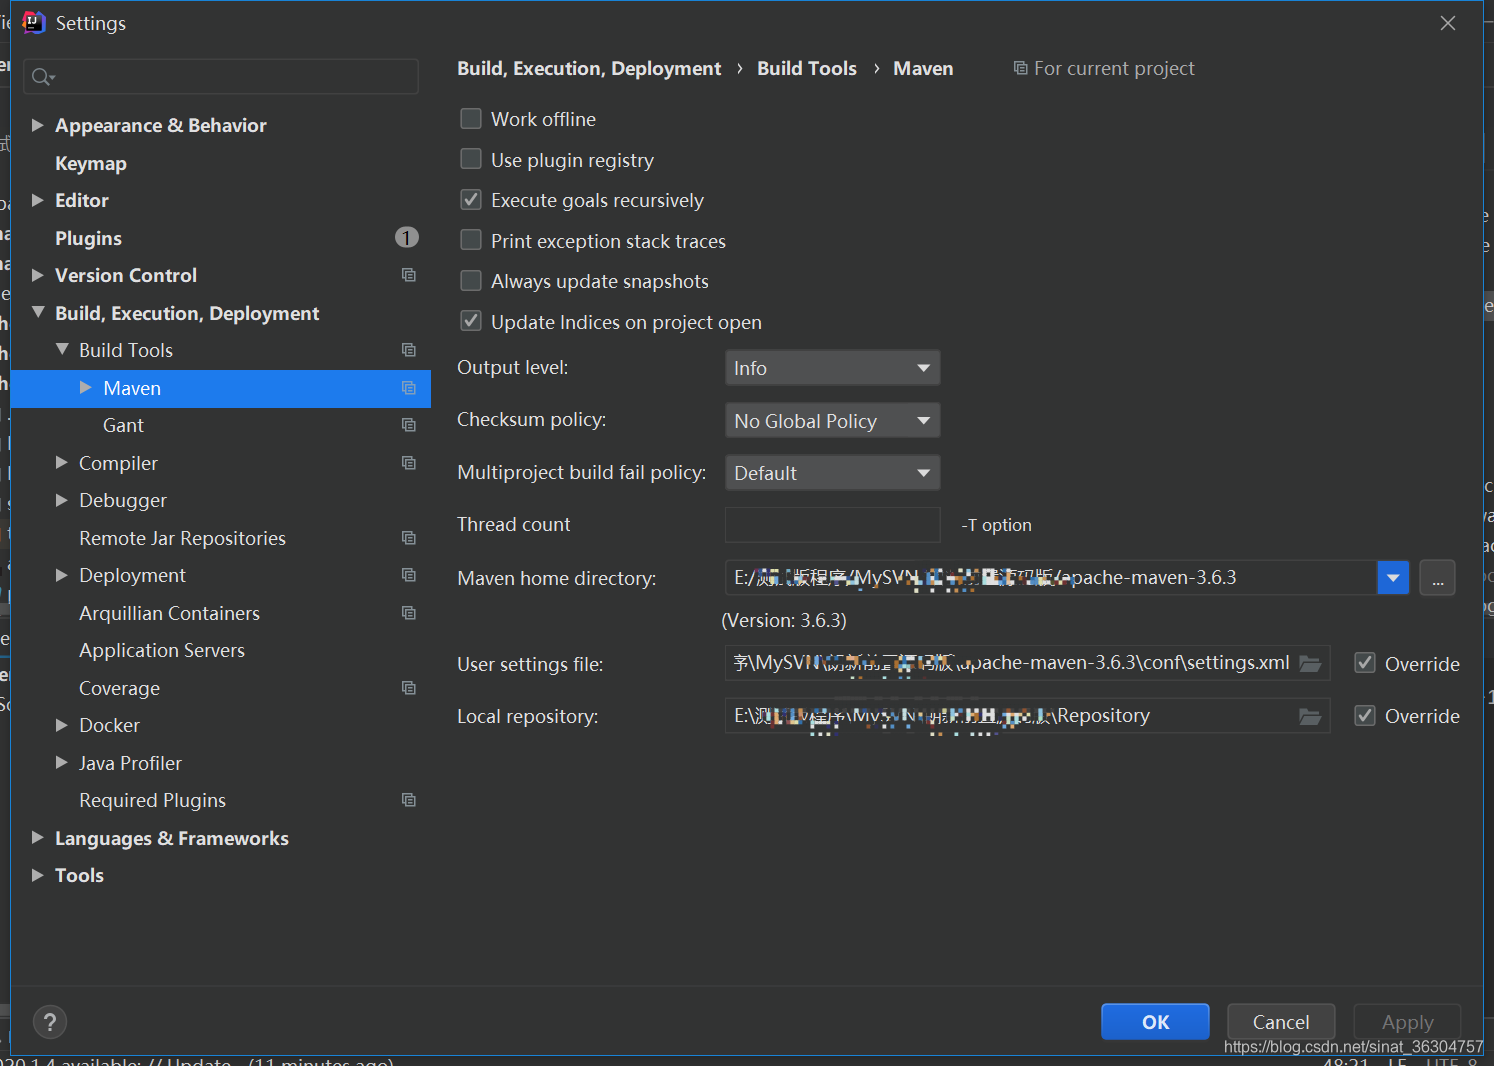
Task: Click the IntelliJ logo in the Settings title bar
Action: point(34,22)
